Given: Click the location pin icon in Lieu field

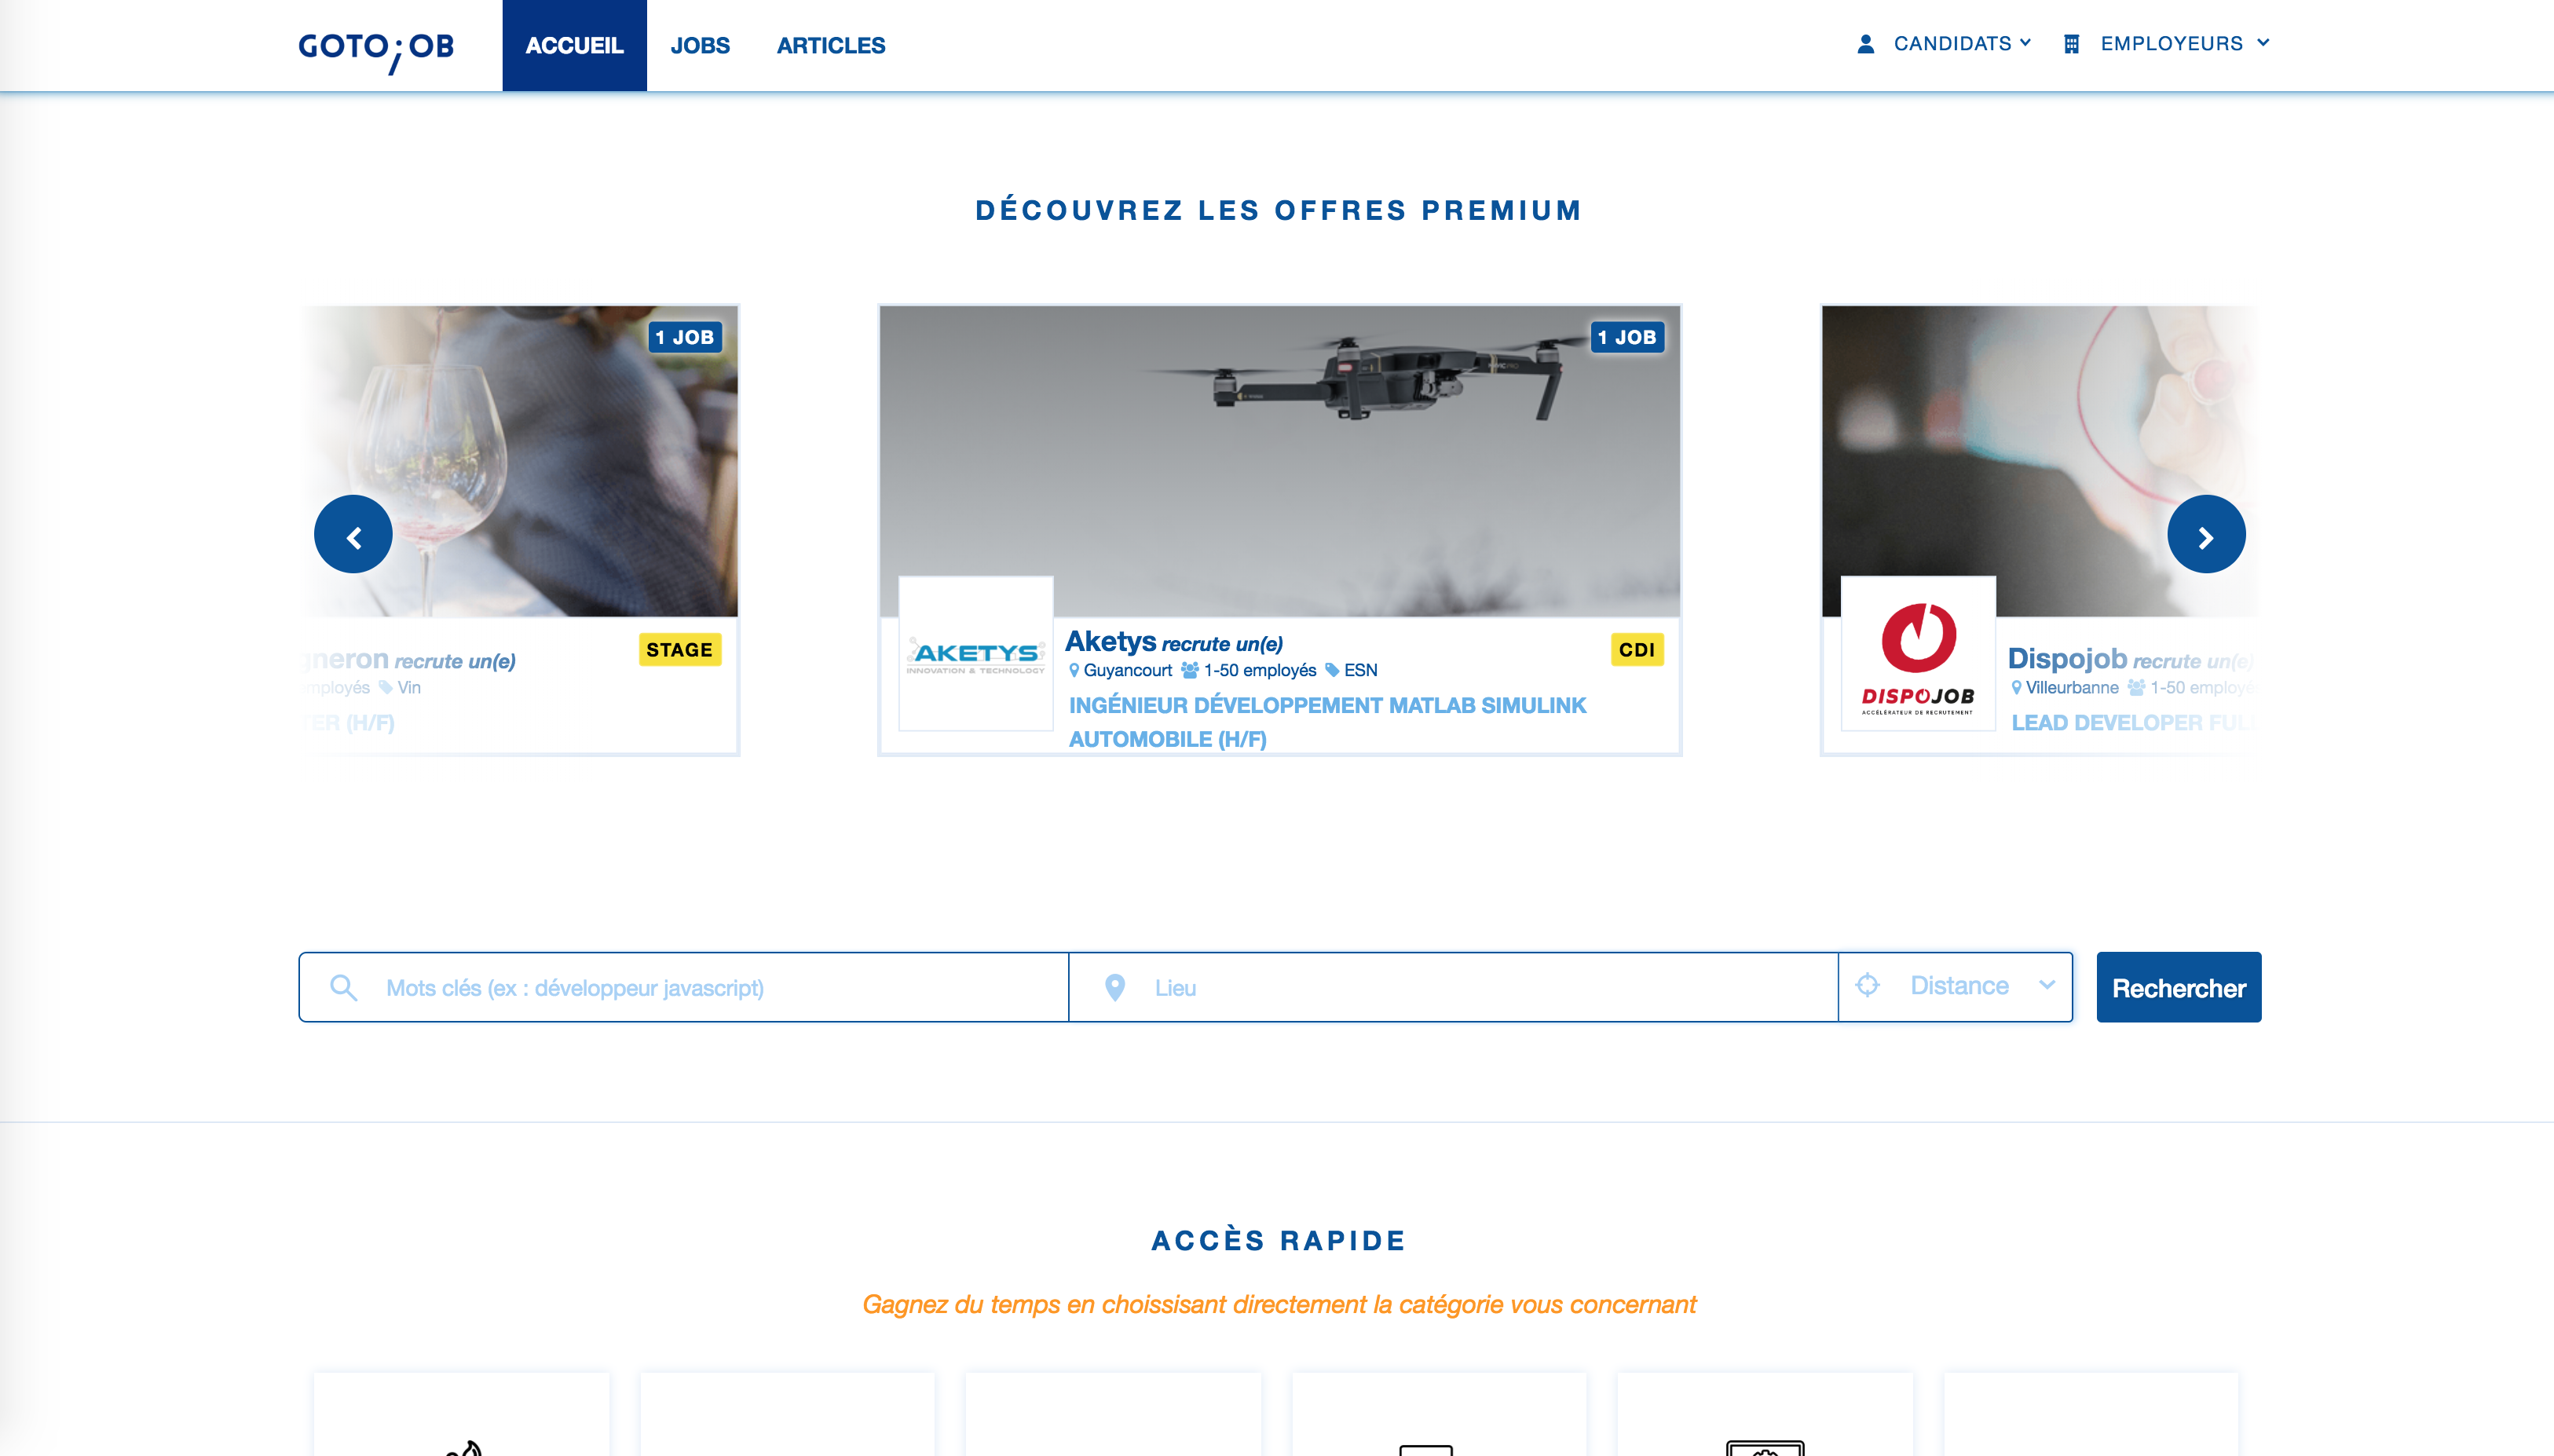Looking at the screenshot, I should [x=1115, y=988].
